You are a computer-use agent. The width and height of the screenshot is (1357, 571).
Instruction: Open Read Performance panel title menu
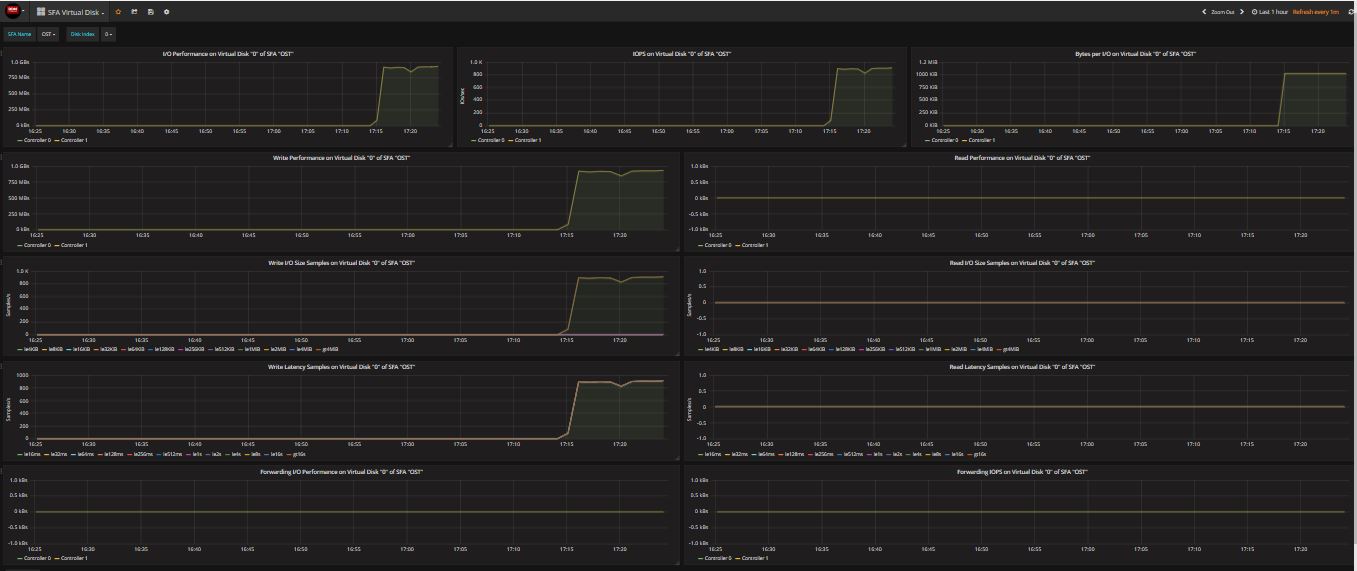click(1022, 158)
